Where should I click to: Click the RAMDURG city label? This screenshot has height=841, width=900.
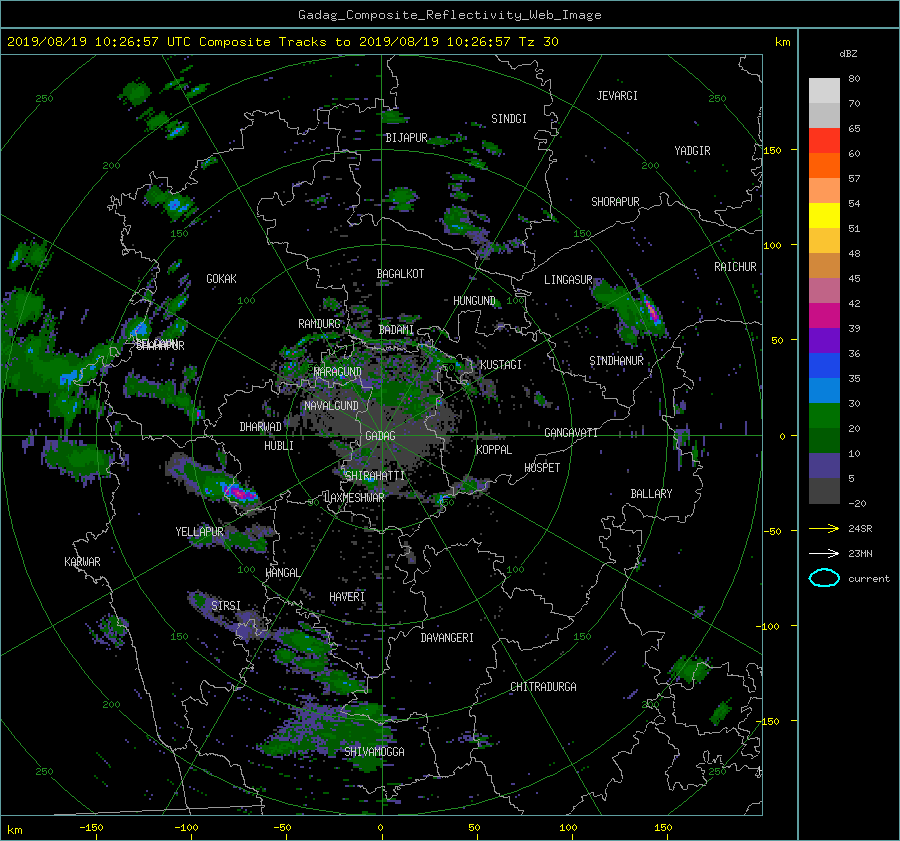319,324
